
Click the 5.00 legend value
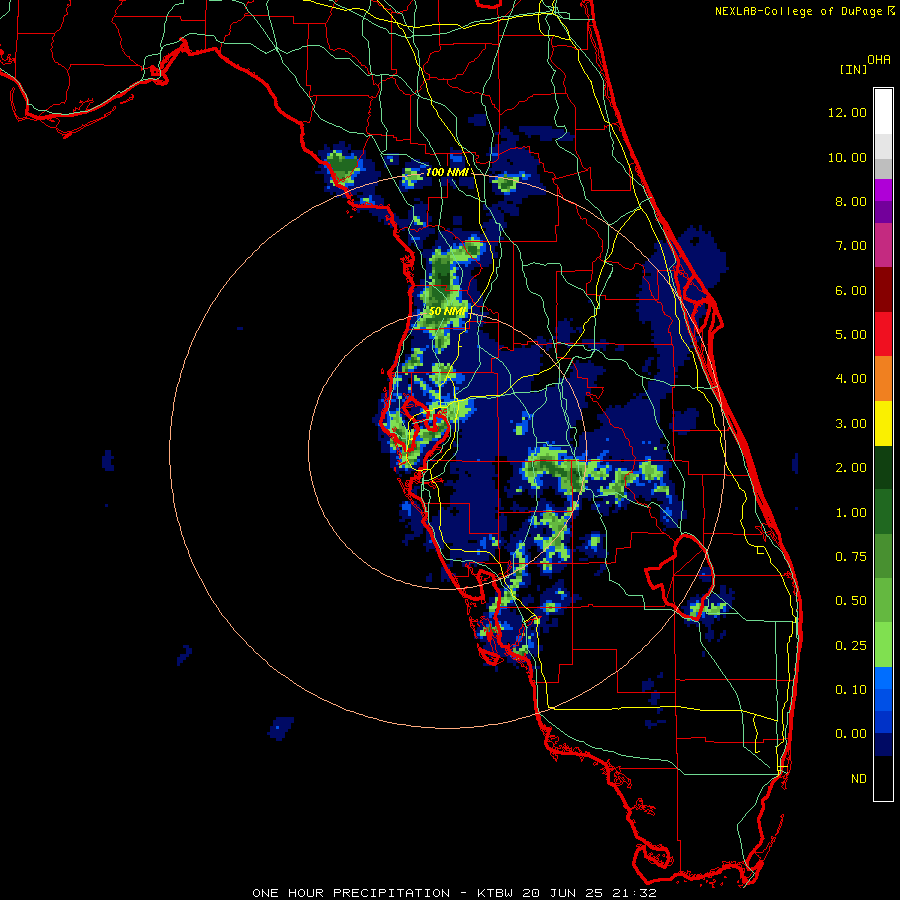click(851, 335)
